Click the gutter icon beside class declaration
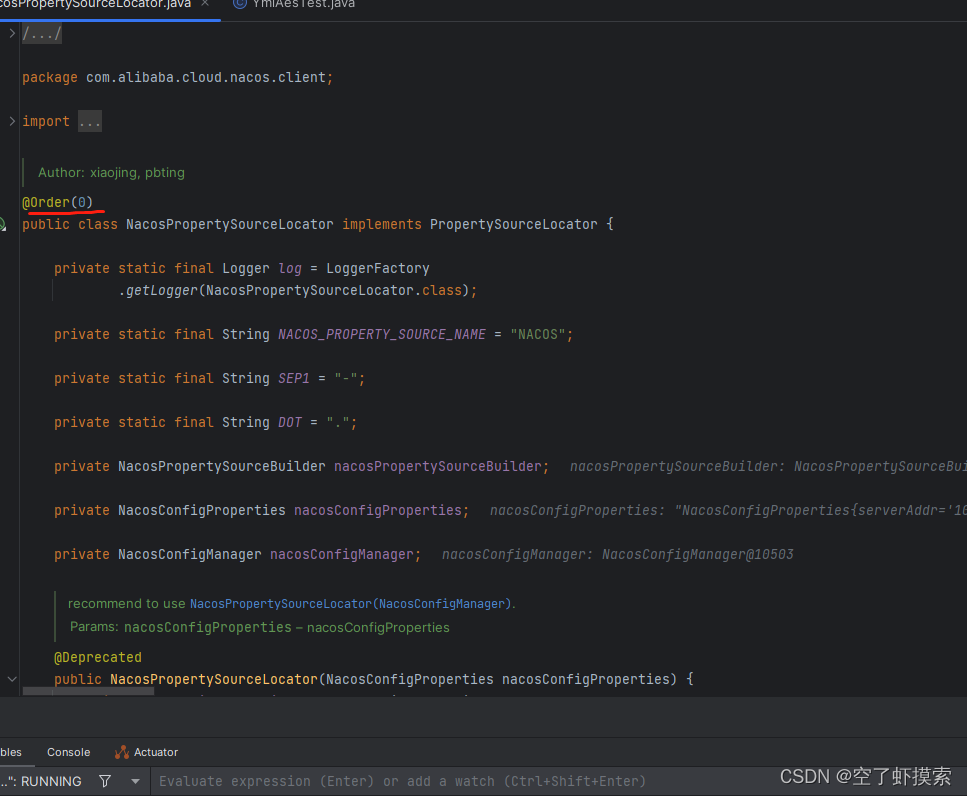This screenshot has width=967, height=796. [2, 224]
